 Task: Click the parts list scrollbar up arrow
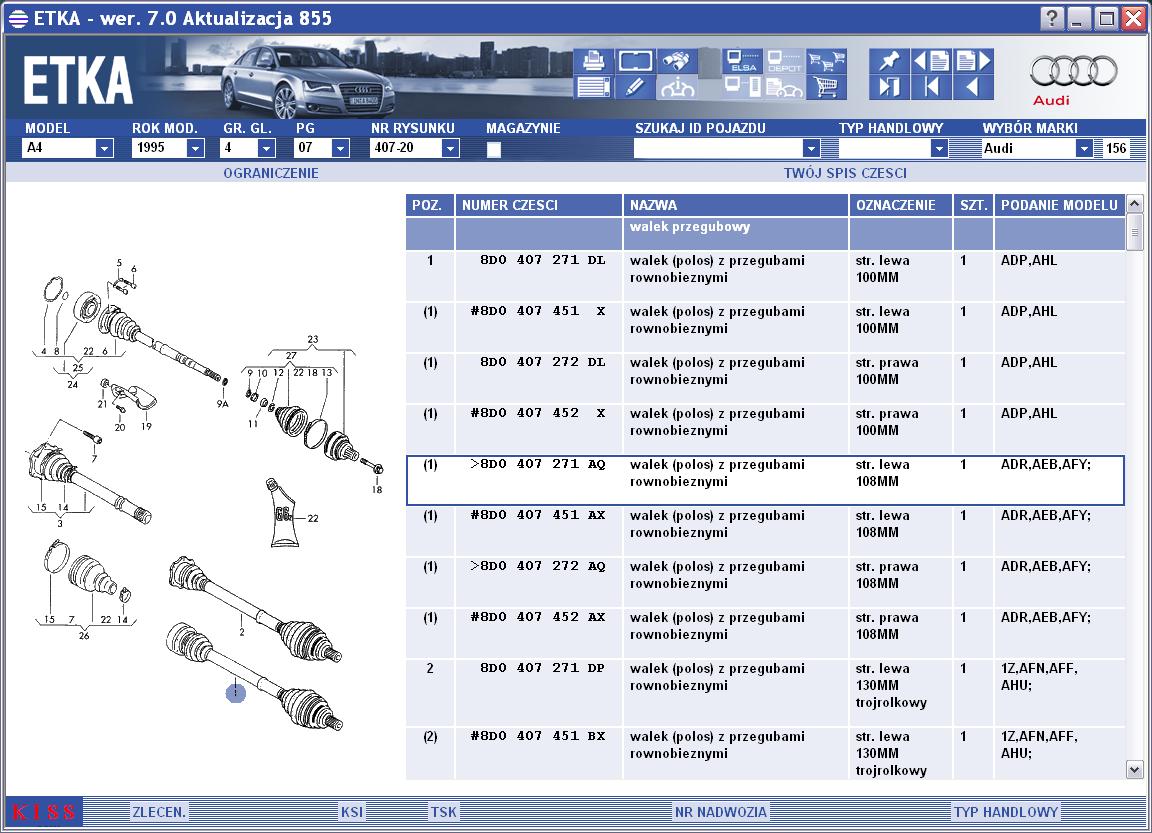(x=1134, y=203)
